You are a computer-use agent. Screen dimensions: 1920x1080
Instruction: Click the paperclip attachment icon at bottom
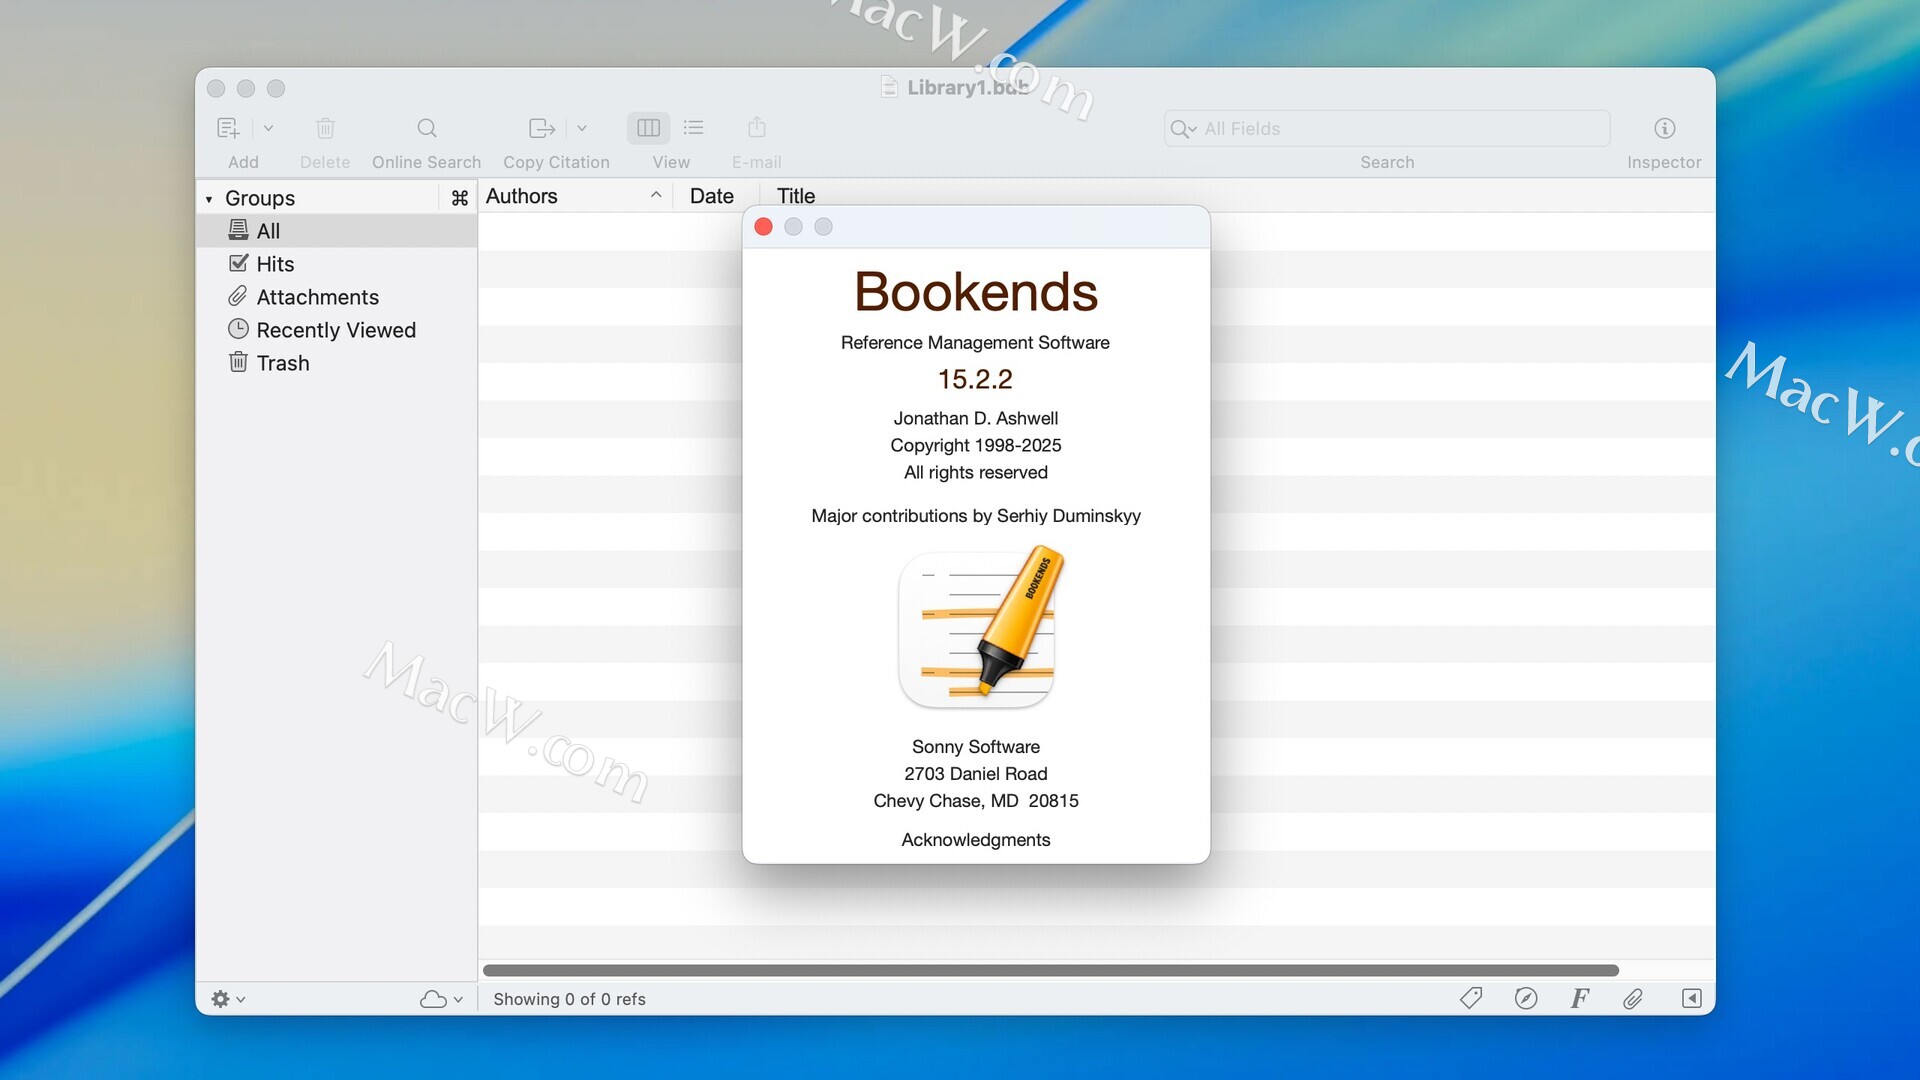tap(1633, 998)
